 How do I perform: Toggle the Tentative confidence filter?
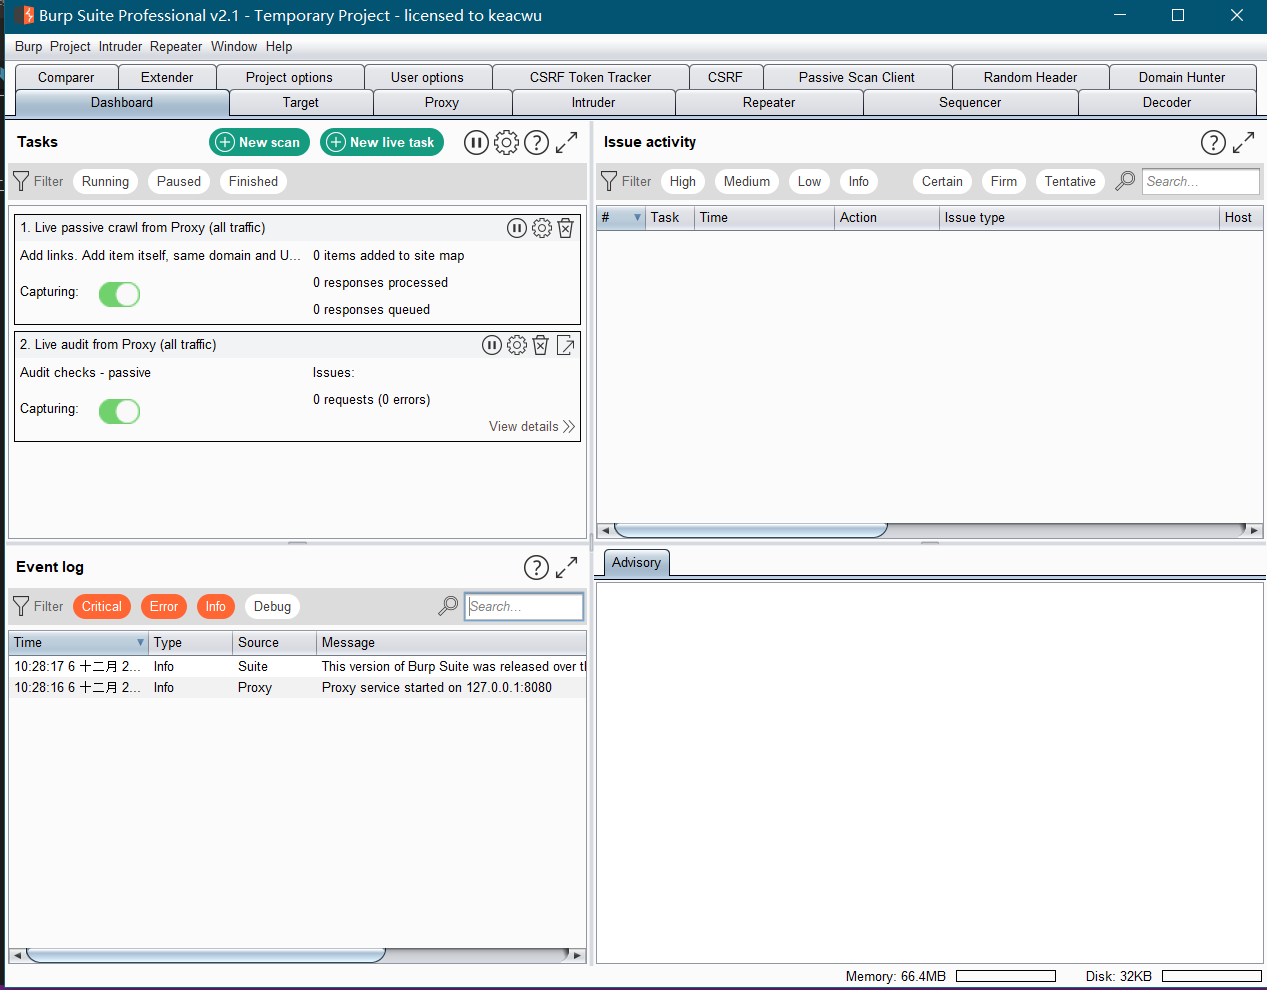click(x=1070, y=181)
